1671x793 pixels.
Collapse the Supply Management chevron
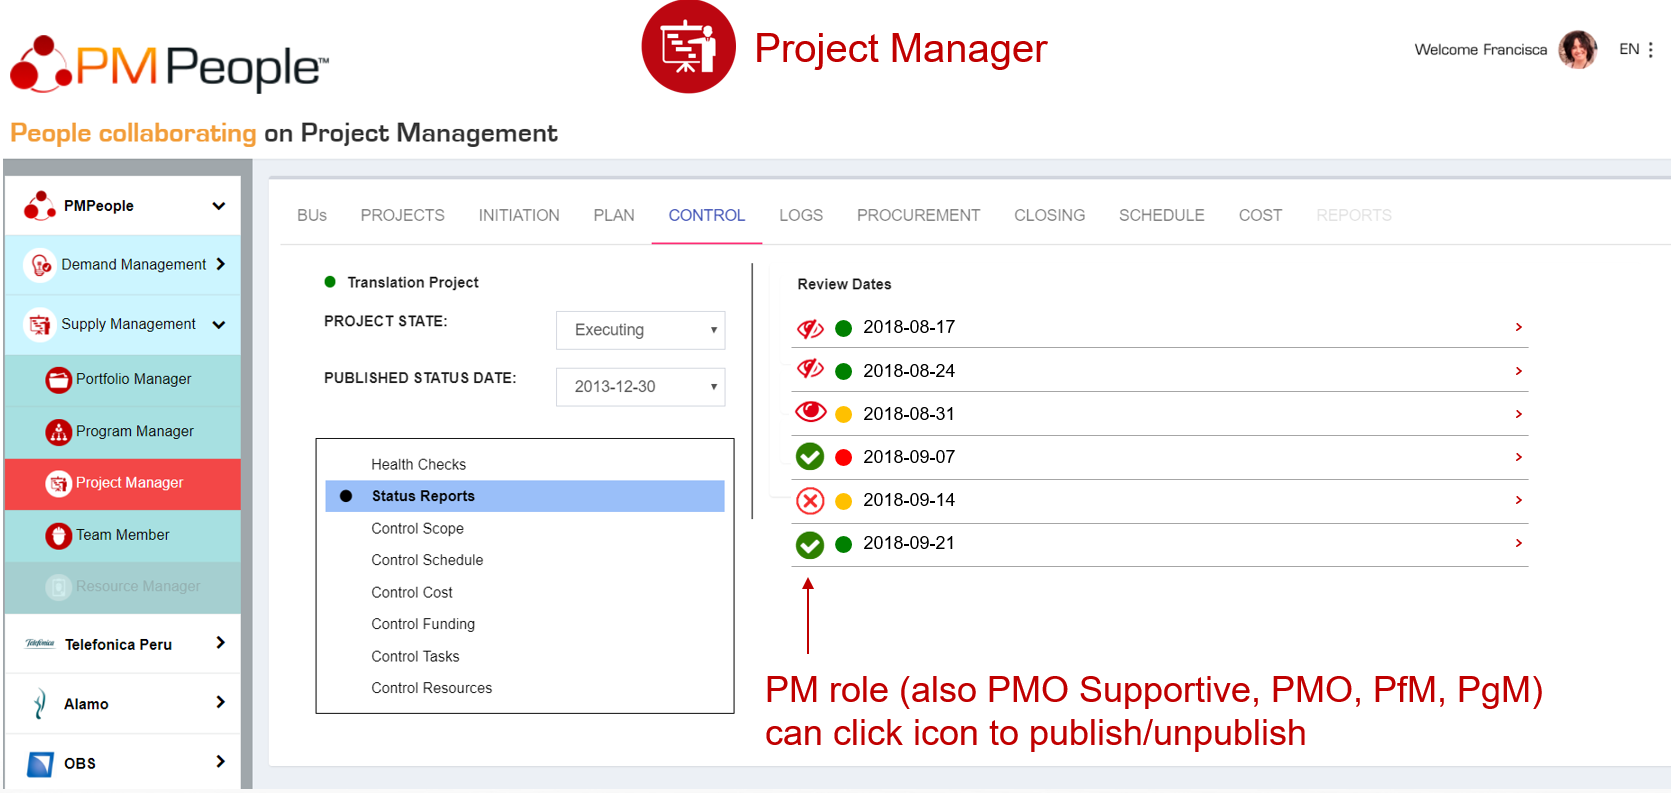point(219,324)
